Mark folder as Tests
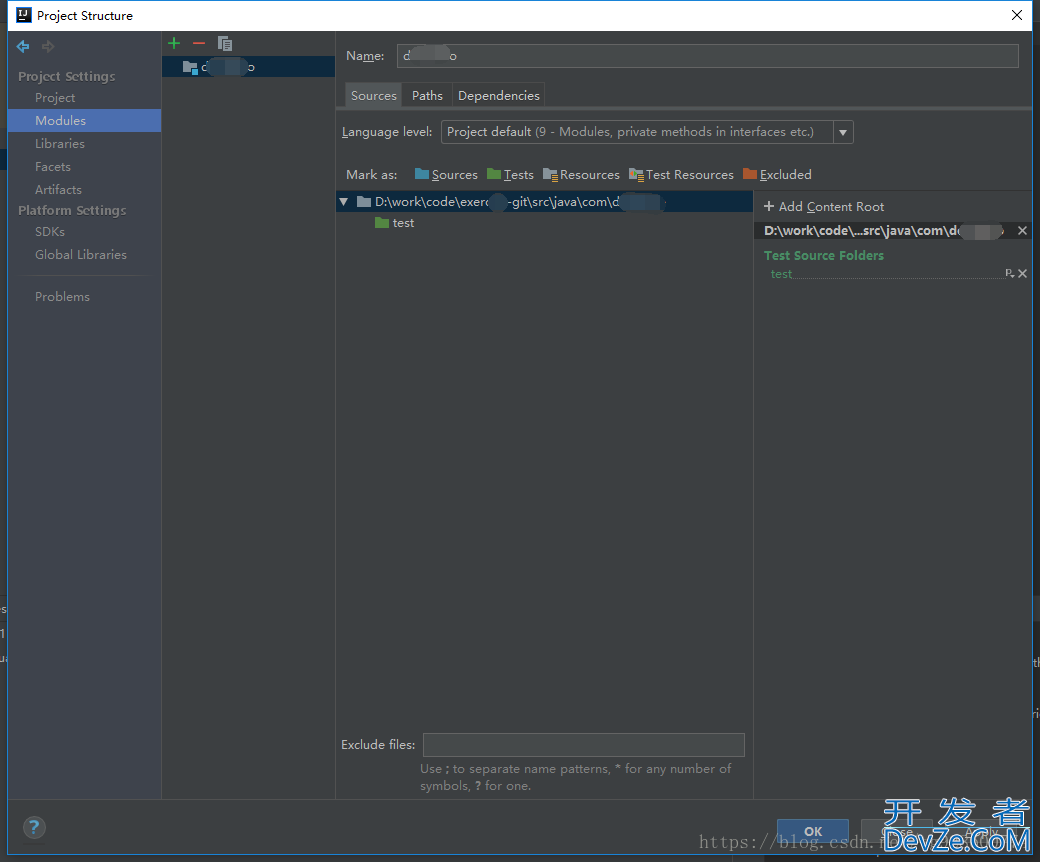 click(510, 174)
